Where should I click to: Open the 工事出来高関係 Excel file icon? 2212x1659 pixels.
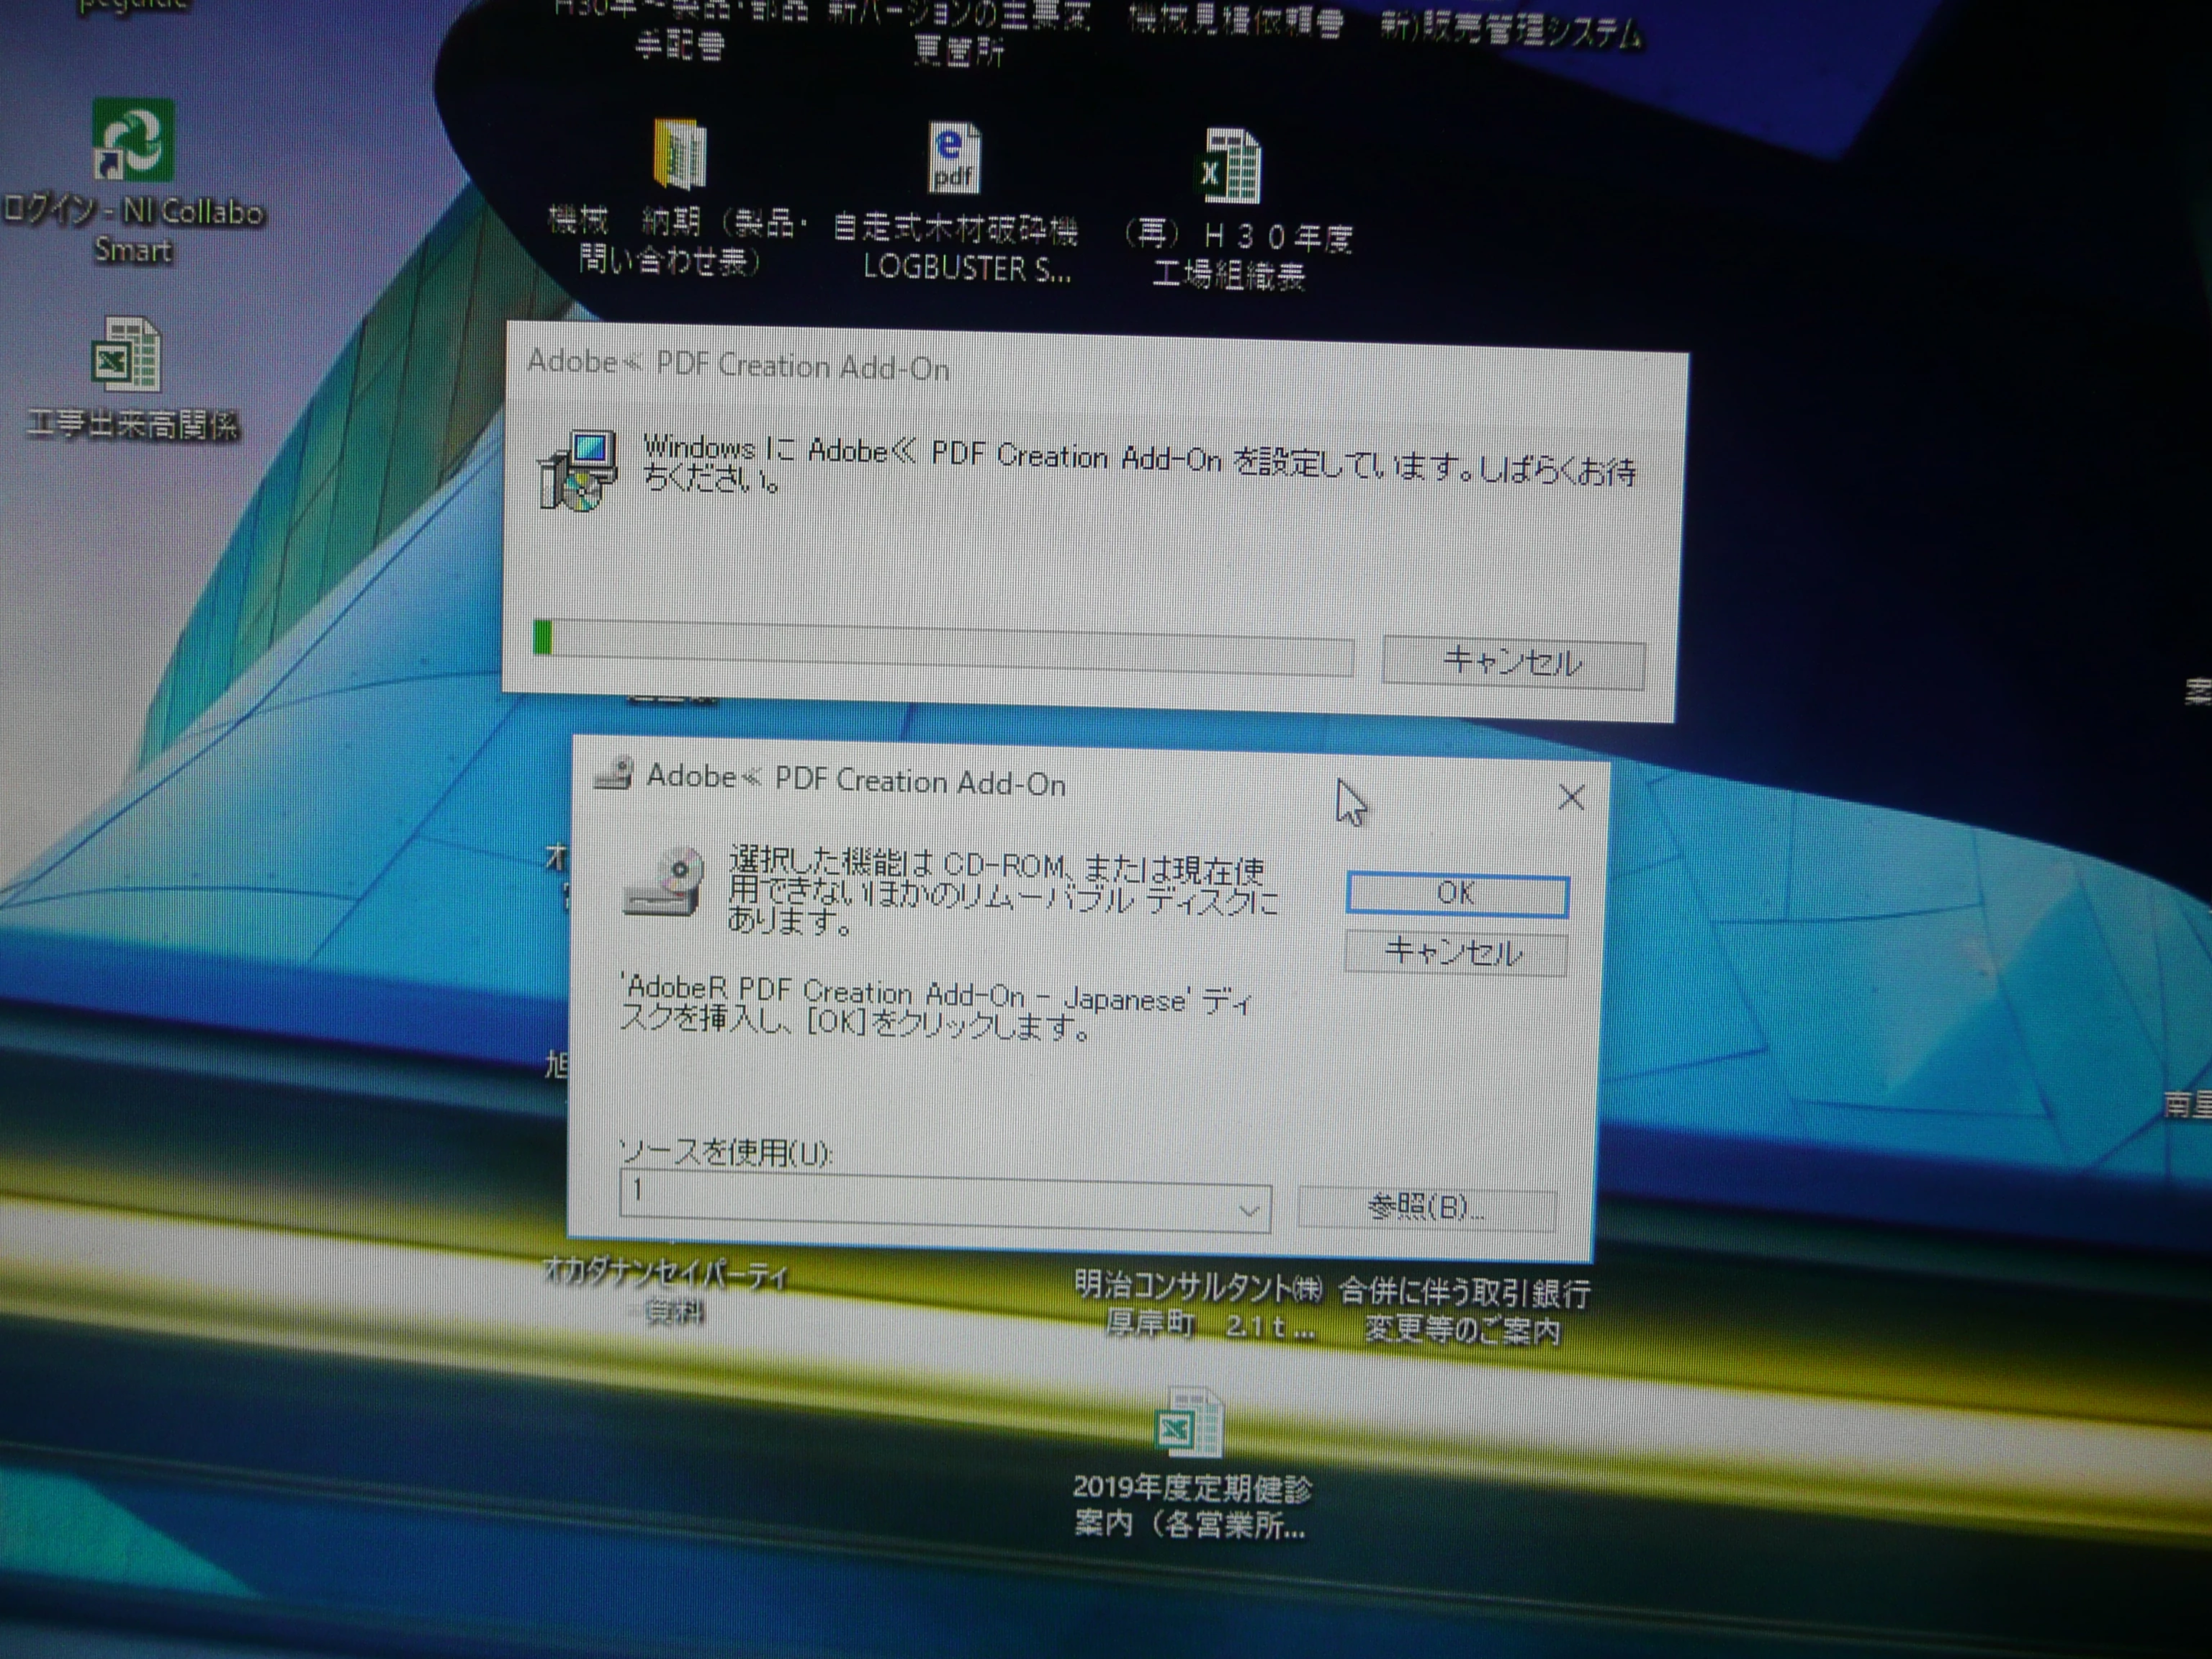(126, 356)
